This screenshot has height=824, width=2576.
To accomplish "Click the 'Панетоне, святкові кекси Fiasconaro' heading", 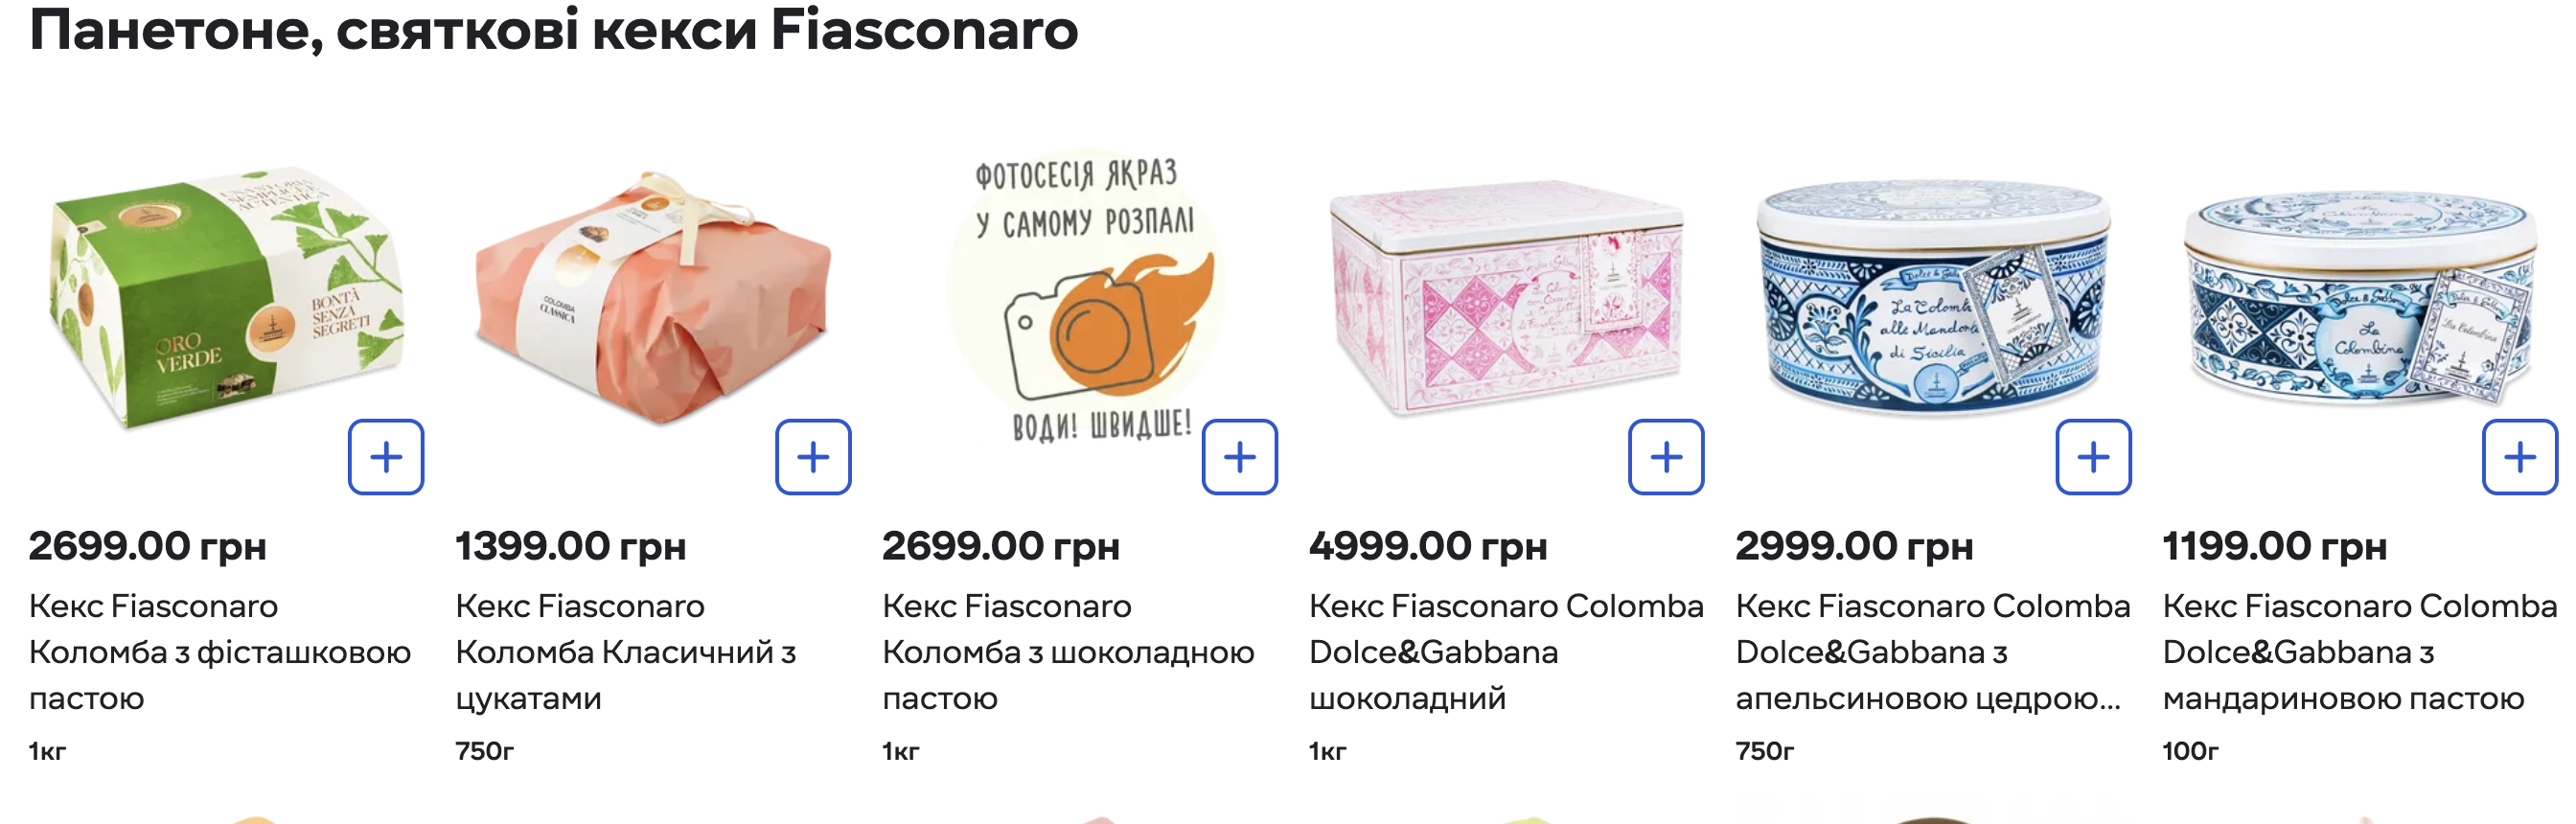I will click(x=553, y=30).
